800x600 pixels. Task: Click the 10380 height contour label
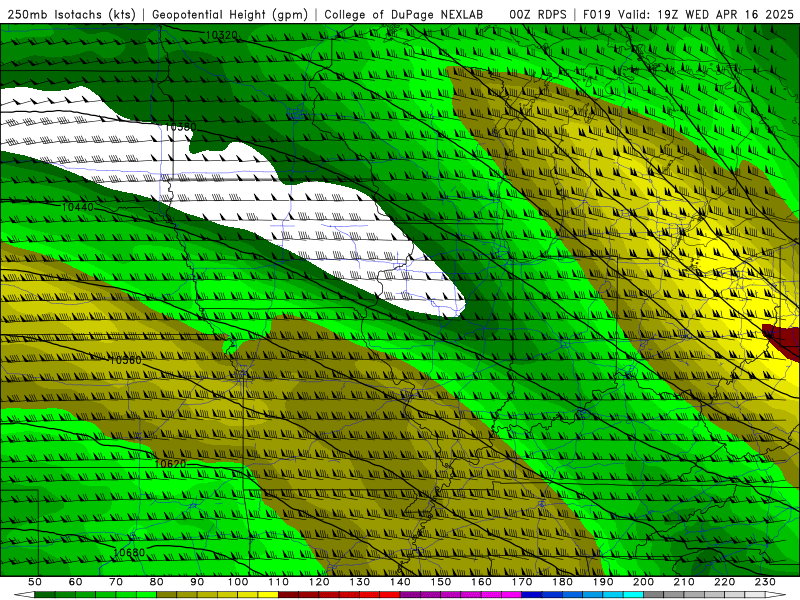click(181, 127)
